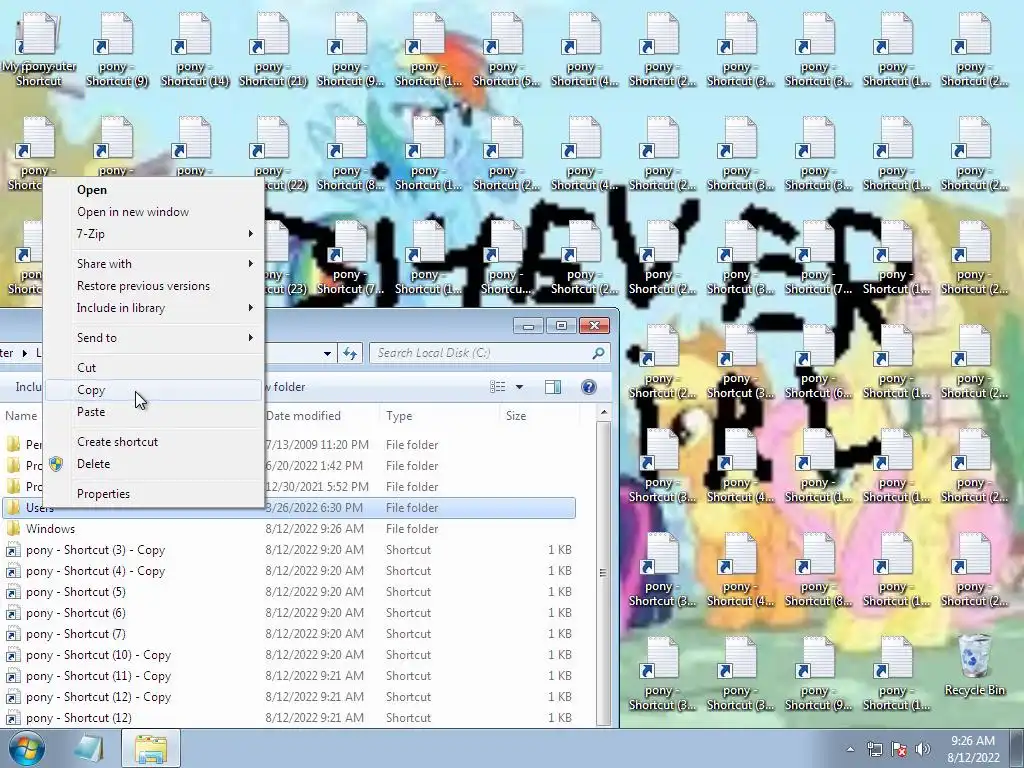Select the pony - Shortcut (12) file row
Image resolution: width=1024 pixels, height=768 pixels.
point(288,718)
